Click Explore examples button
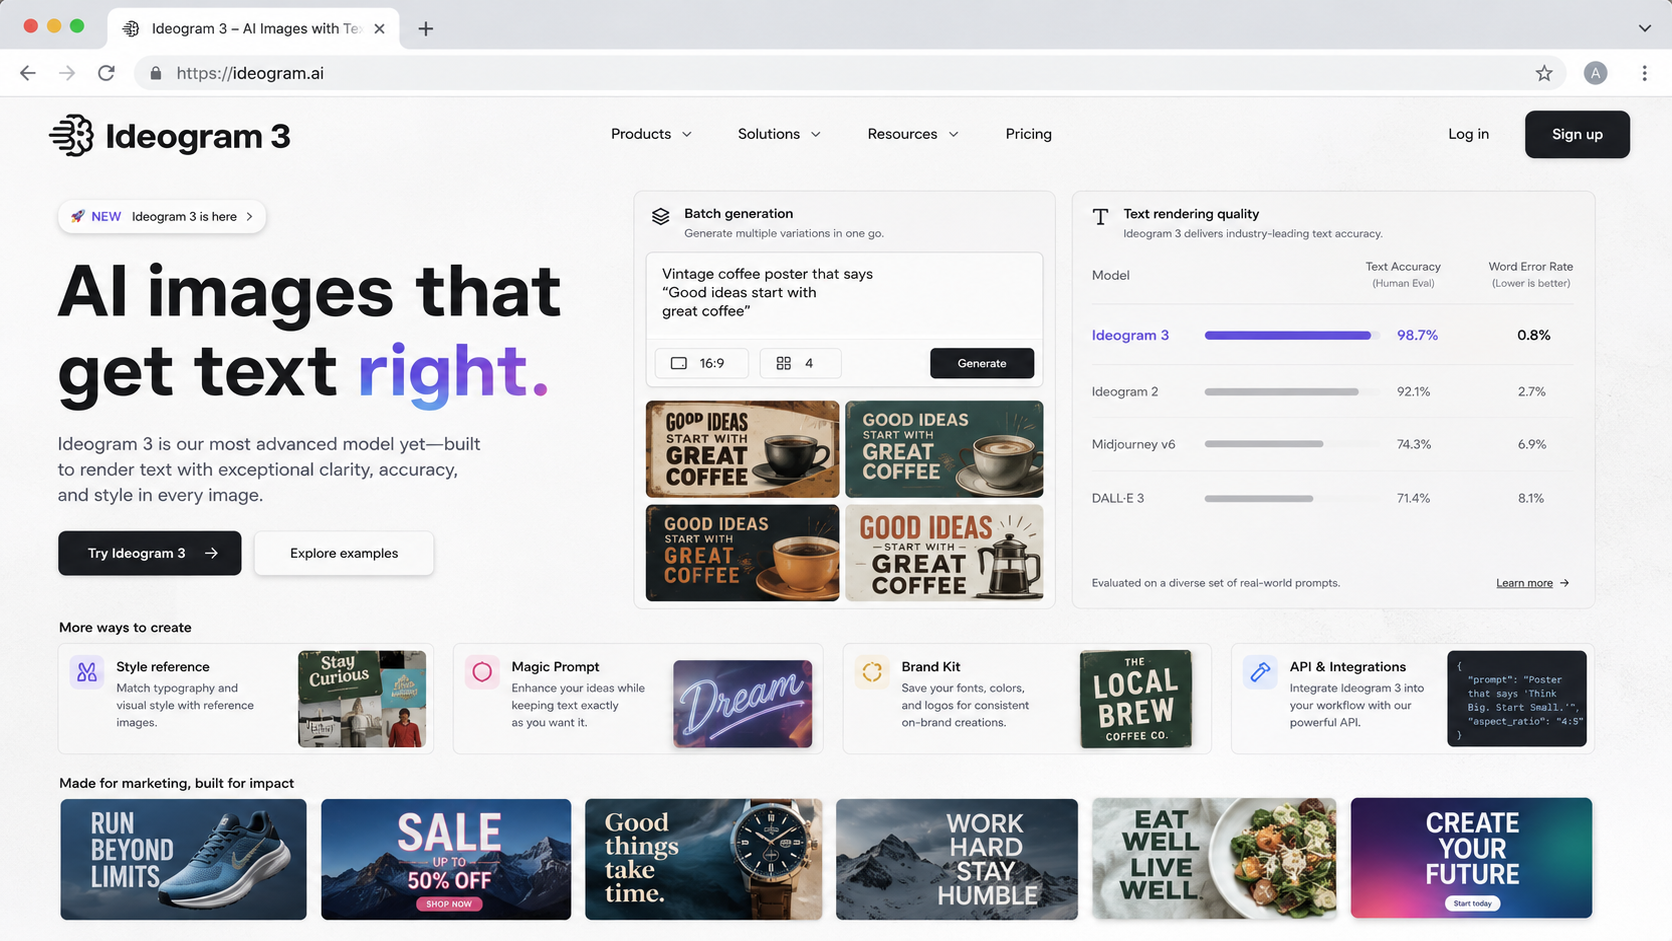The width and height of the screenshot is (1672, 941). 344,553
